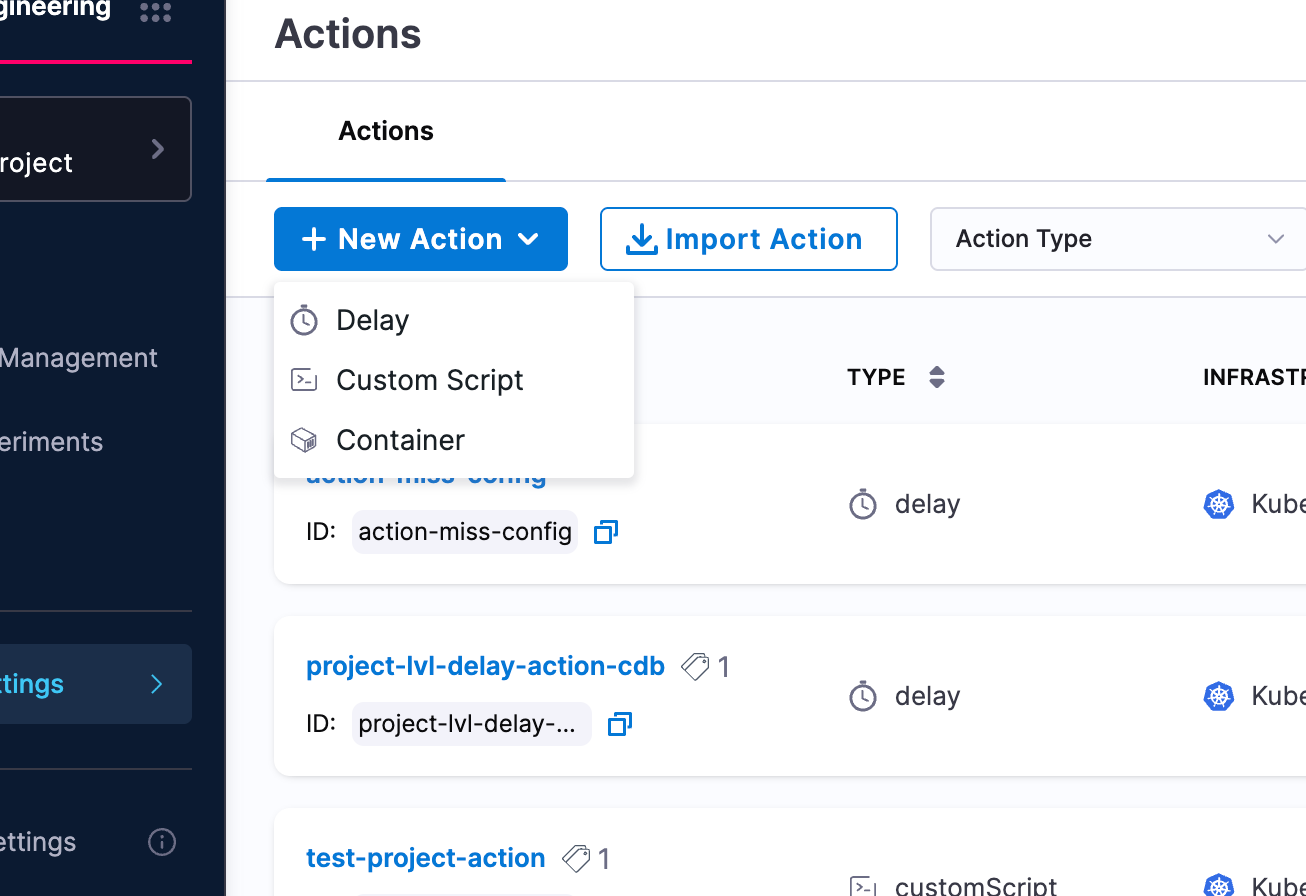Select the stopwatch icon beside Delay option
Screen dimensions: 1306x896
[303, 319]
